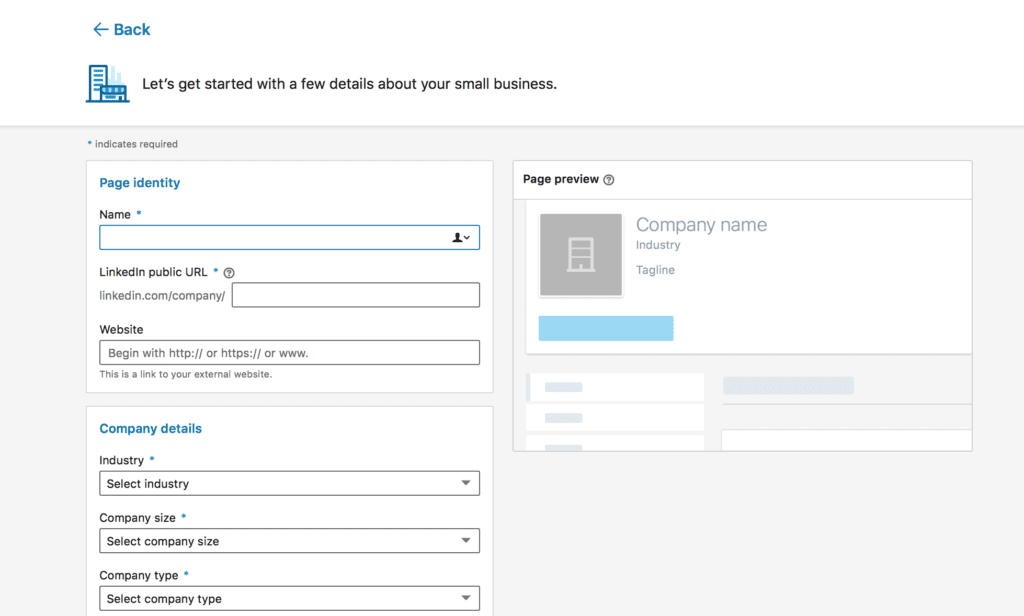This screenshot has width=1024, height=616.
Task: Click the LinkedIn public URL text box
Action: tap(356, 295)
